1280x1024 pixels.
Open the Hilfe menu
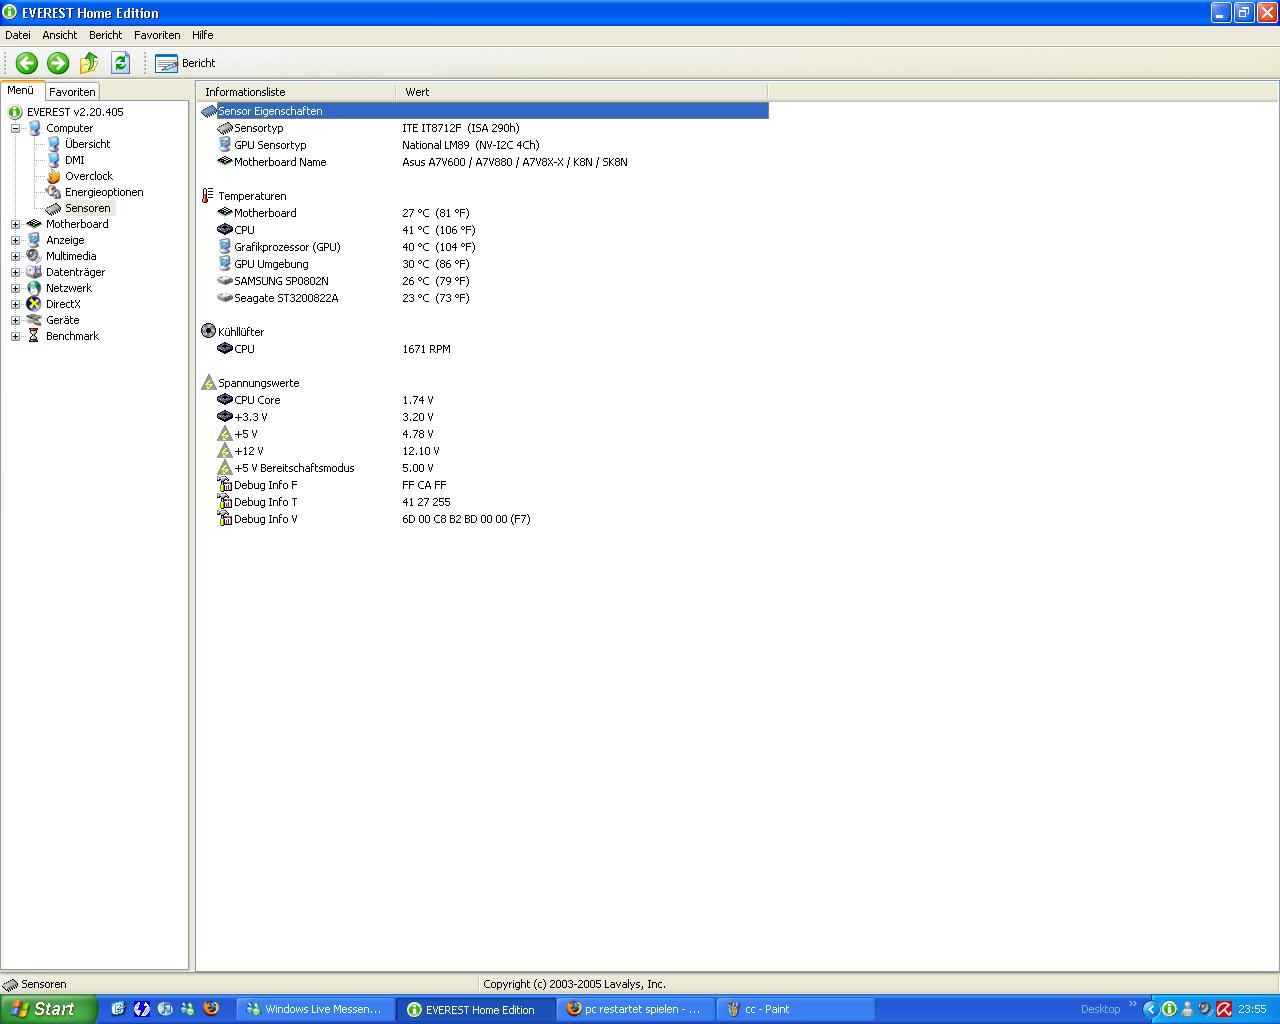(203, 35)
